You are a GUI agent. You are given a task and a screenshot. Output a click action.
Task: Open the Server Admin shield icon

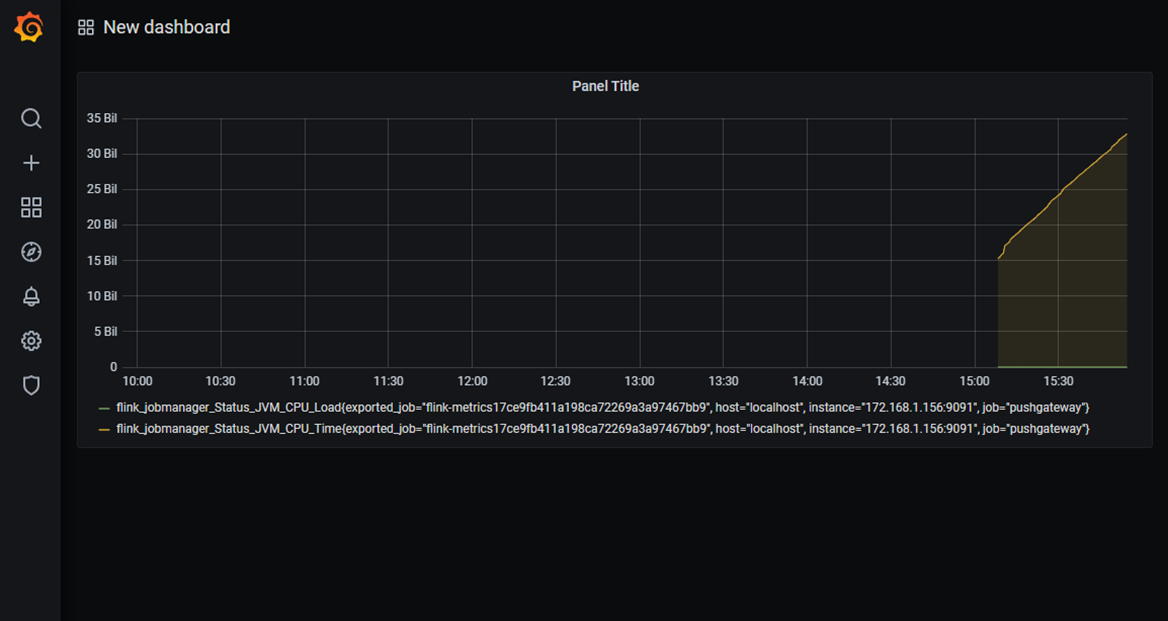coord(31,386)
